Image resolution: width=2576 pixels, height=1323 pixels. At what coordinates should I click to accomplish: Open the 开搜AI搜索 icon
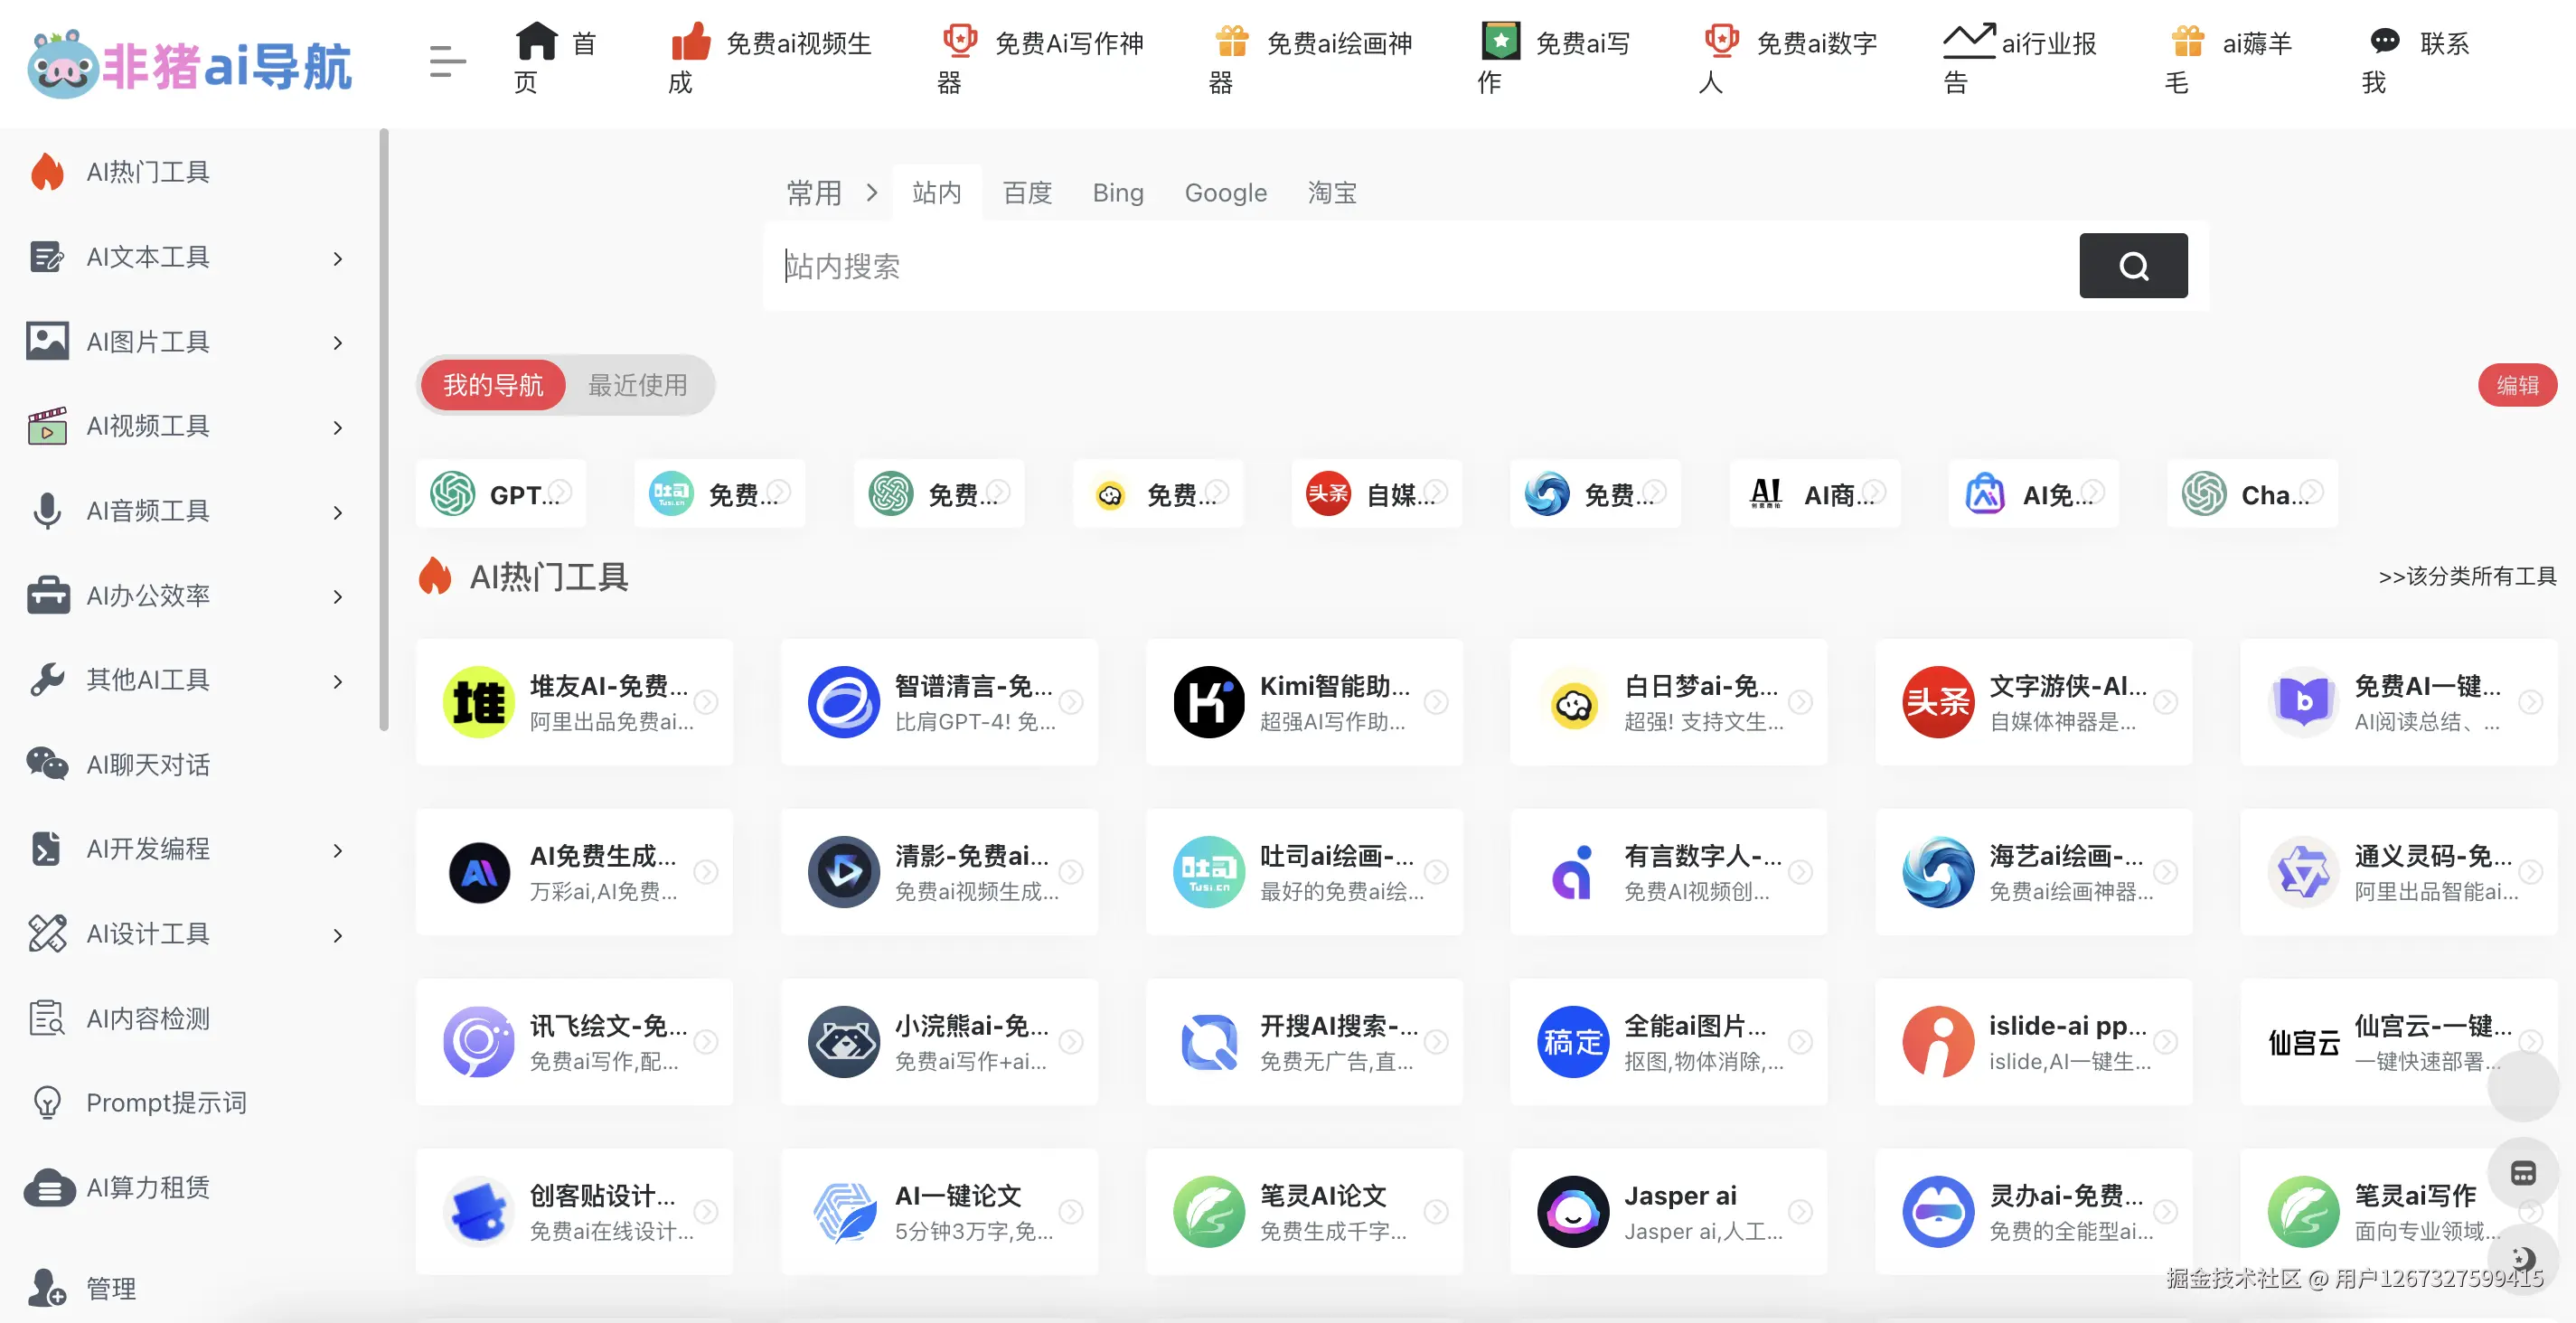pyautogui.click(x=1209, y=1042)
